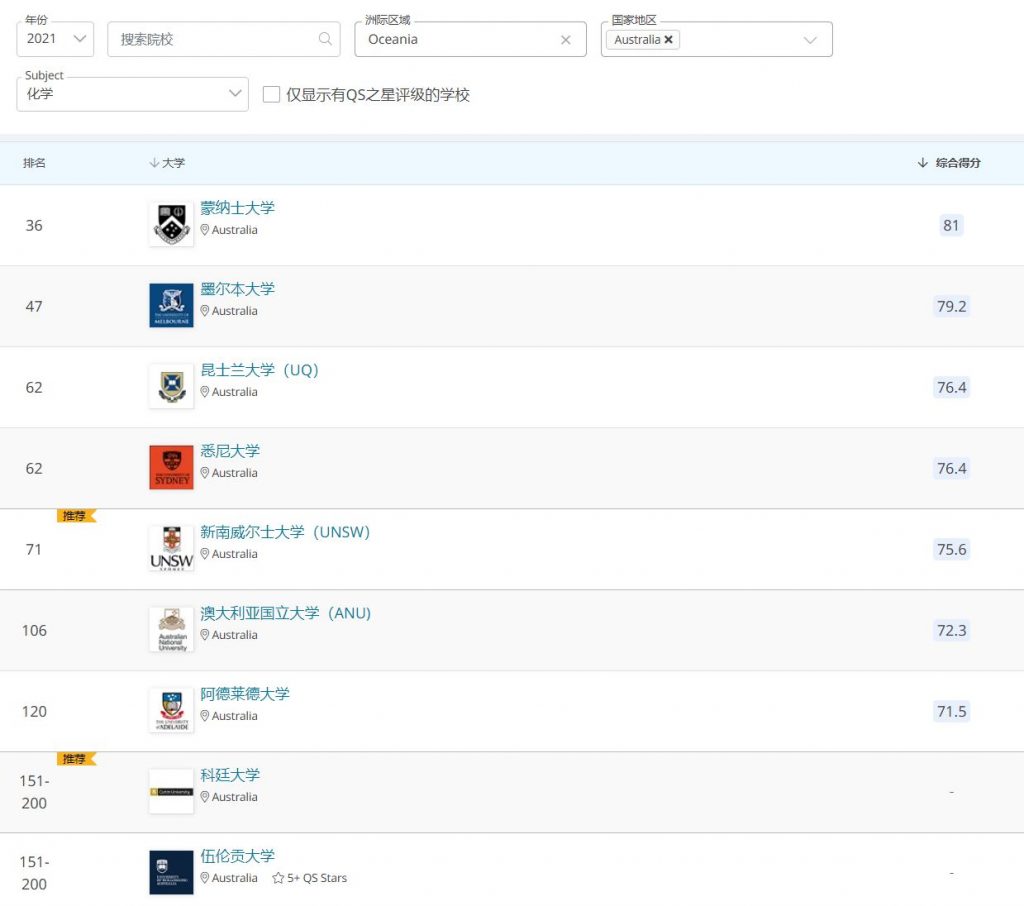Clear the Oceania region filter with the X
Screen dimensions: 1024x906
(x=566, y=40)
